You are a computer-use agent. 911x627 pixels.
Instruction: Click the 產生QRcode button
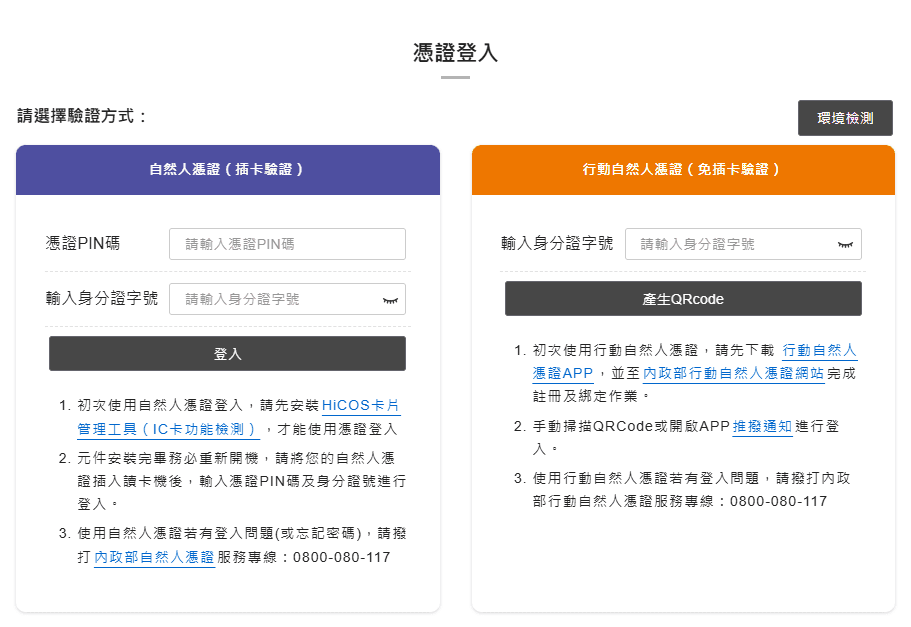coord(683,299)
